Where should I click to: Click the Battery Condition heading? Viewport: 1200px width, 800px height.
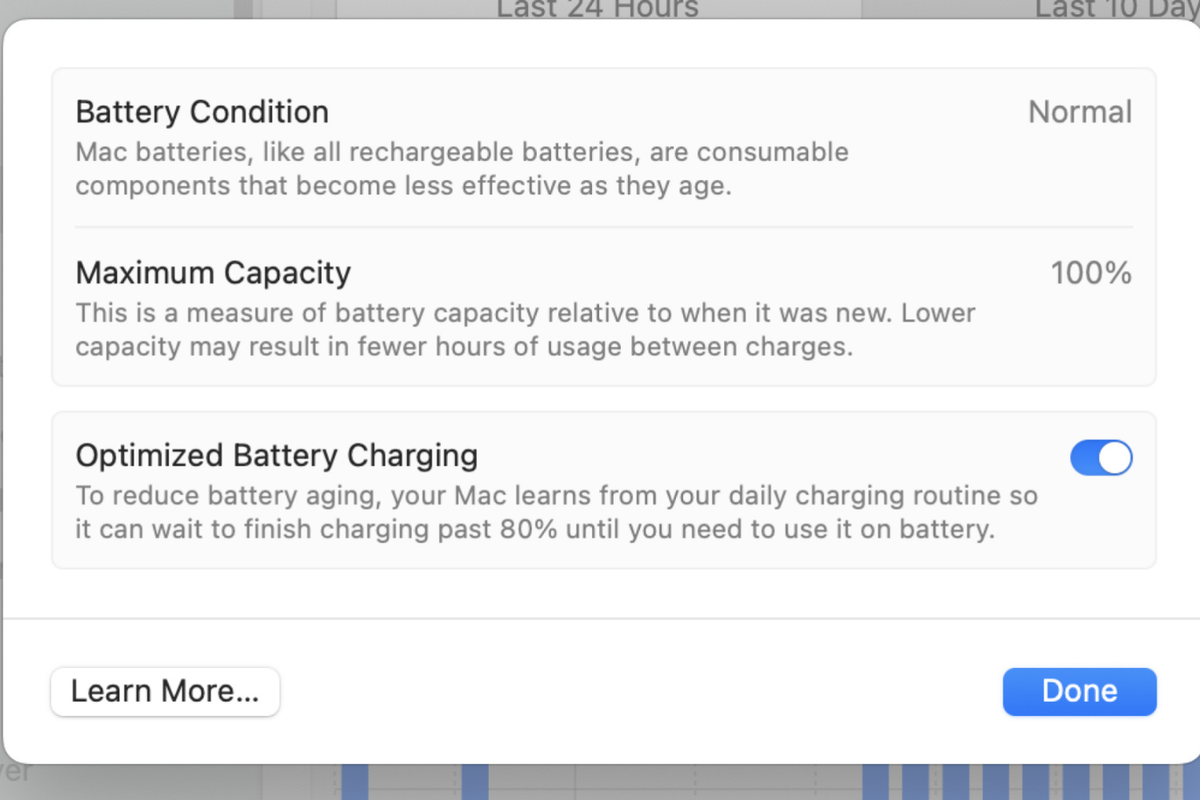coord(202,112)
